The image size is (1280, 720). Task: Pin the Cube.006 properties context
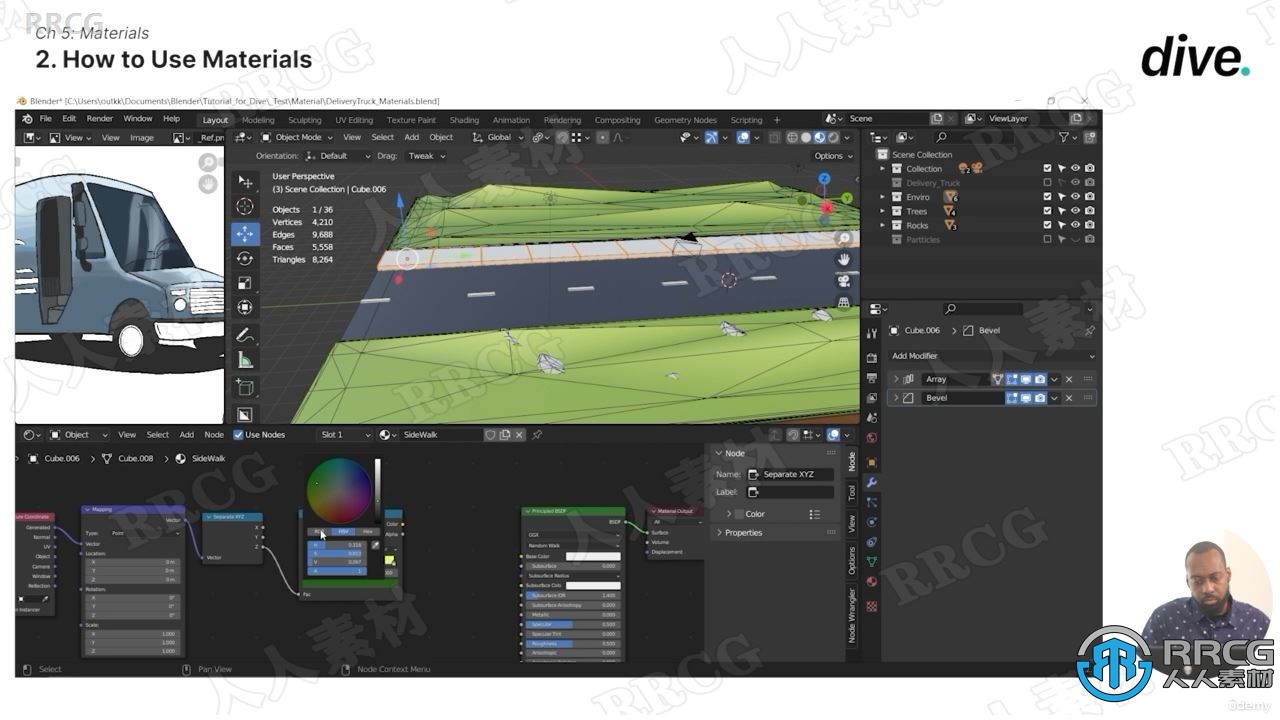tap(1089, 330)
